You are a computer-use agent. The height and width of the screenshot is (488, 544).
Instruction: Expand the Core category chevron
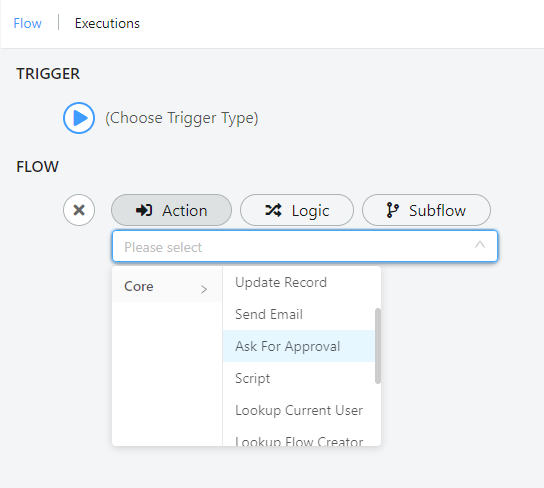[x=204, y=289]
